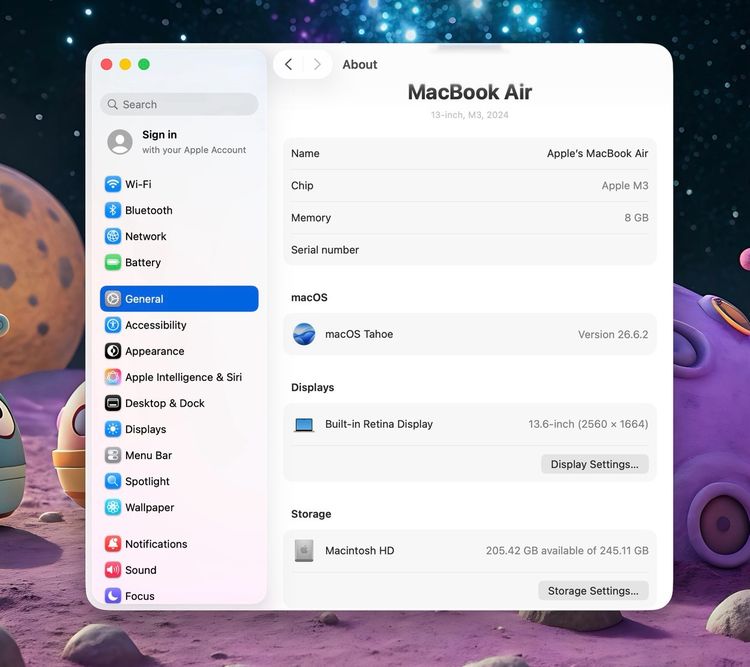Image resolution: width=750 pixels, height=667 pixels.
Task: Click the Macintosh HD text
Action: (360, 551)
